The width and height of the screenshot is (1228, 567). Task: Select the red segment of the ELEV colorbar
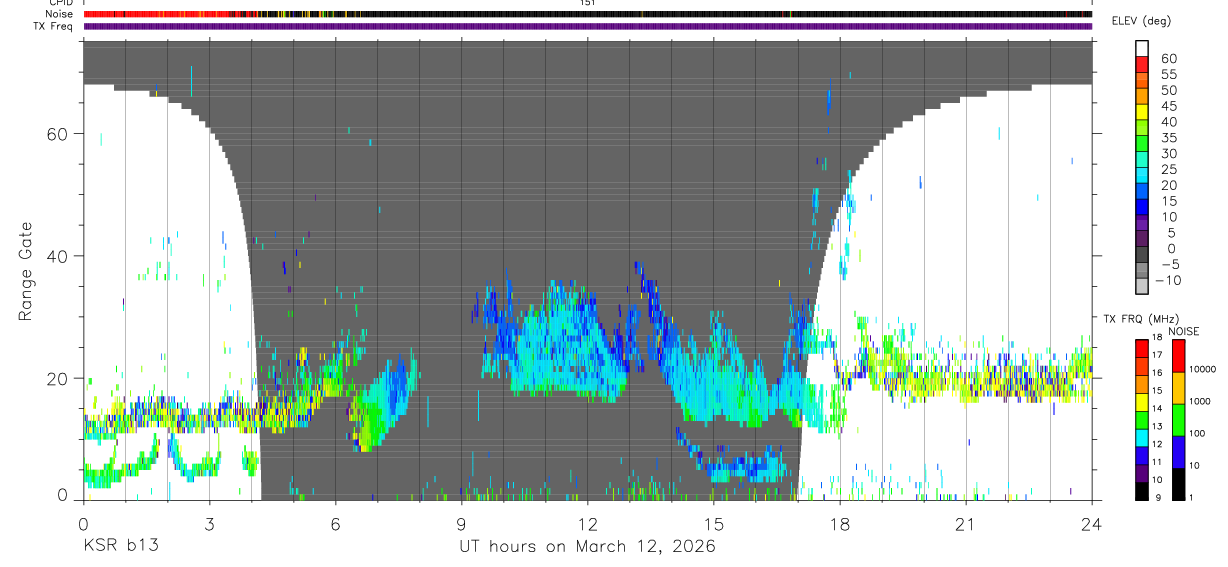pos(1142,63)
